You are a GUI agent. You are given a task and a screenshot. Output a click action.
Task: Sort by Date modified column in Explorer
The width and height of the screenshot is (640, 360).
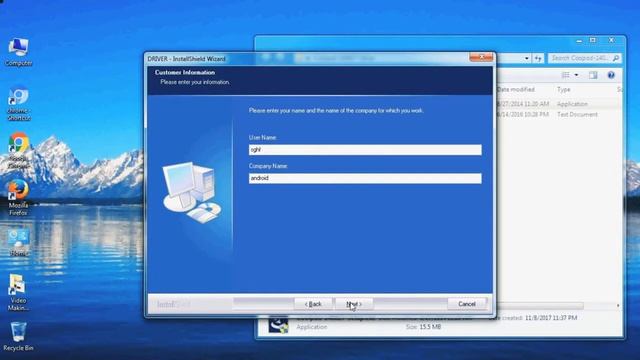click(516, 89)
